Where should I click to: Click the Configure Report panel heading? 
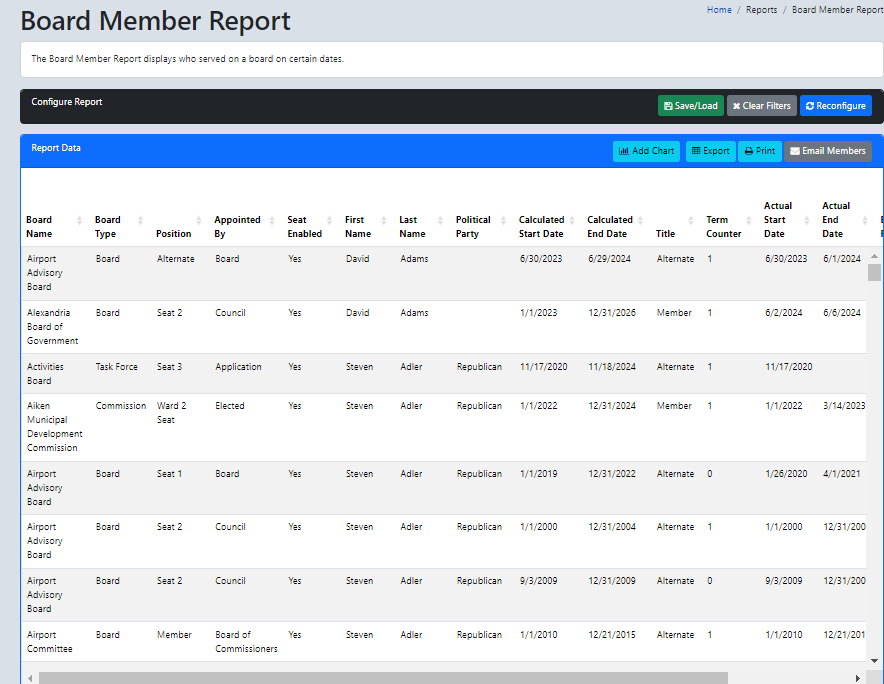(67, 102)
